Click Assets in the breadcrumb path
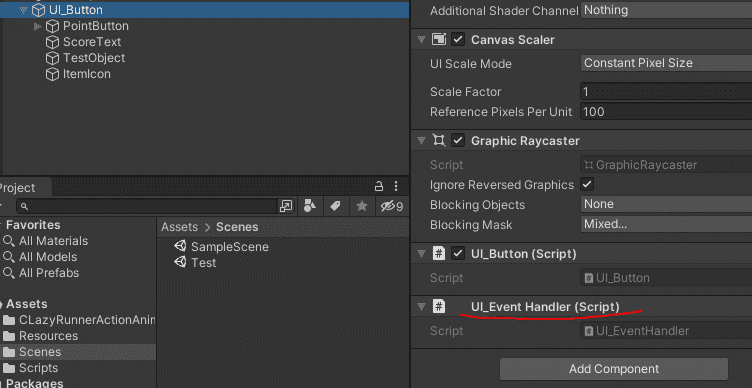The image size is (752, 388). point(179,227)
